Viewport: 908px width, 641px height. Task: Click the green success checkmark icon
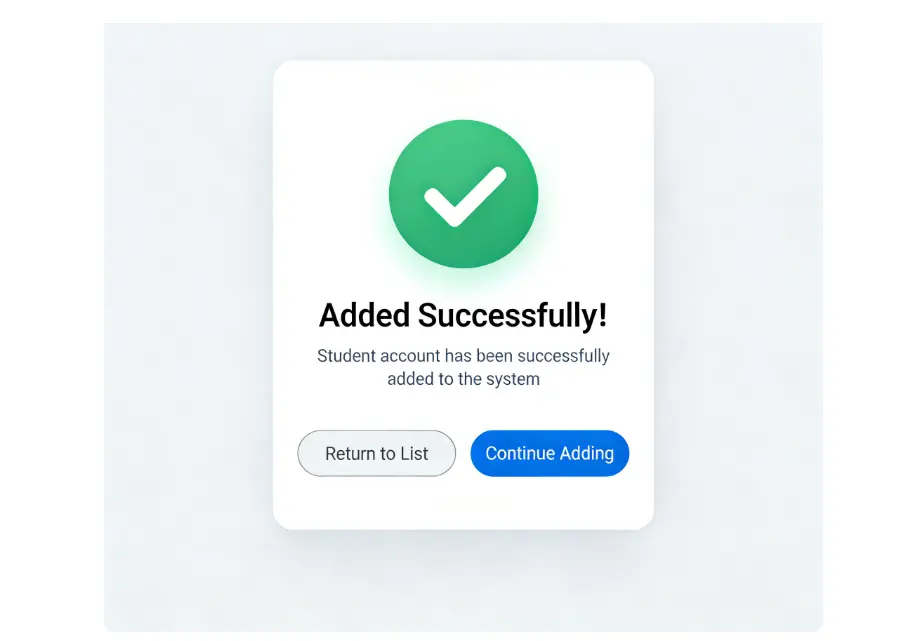pos(463,194)
